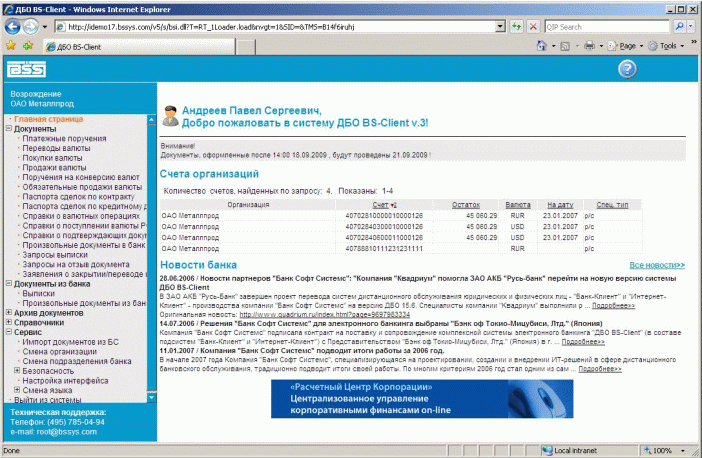The image size is (702, 458).
Task: Open the Все новости link
Action: click(657, 265)
